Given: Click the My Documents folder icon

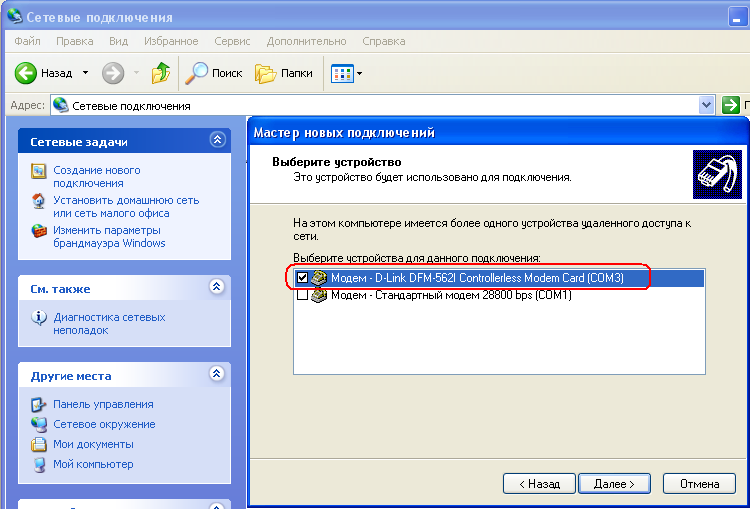Looking at the screenshot, I should [39, 445].
